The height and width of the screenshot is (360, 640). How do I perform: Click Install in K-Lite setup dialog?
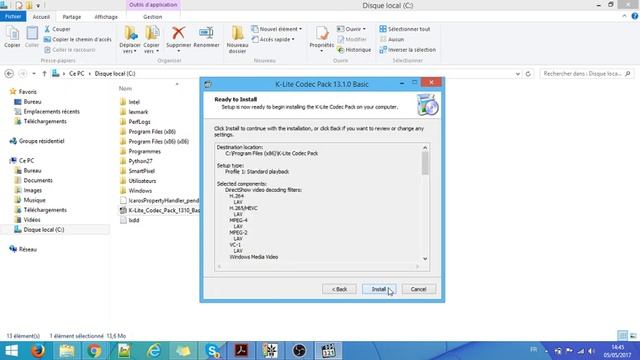coord(378,289)
